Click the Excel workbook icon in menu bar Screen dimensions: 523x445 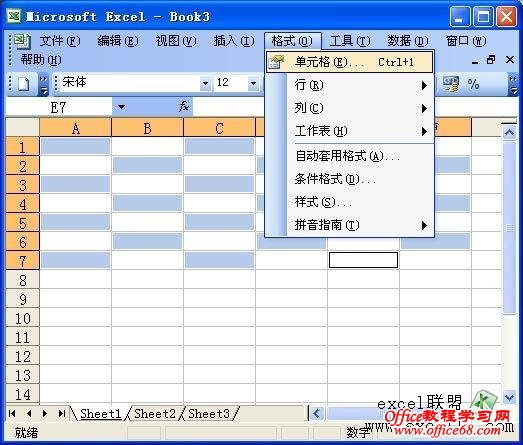click(21, 41)
